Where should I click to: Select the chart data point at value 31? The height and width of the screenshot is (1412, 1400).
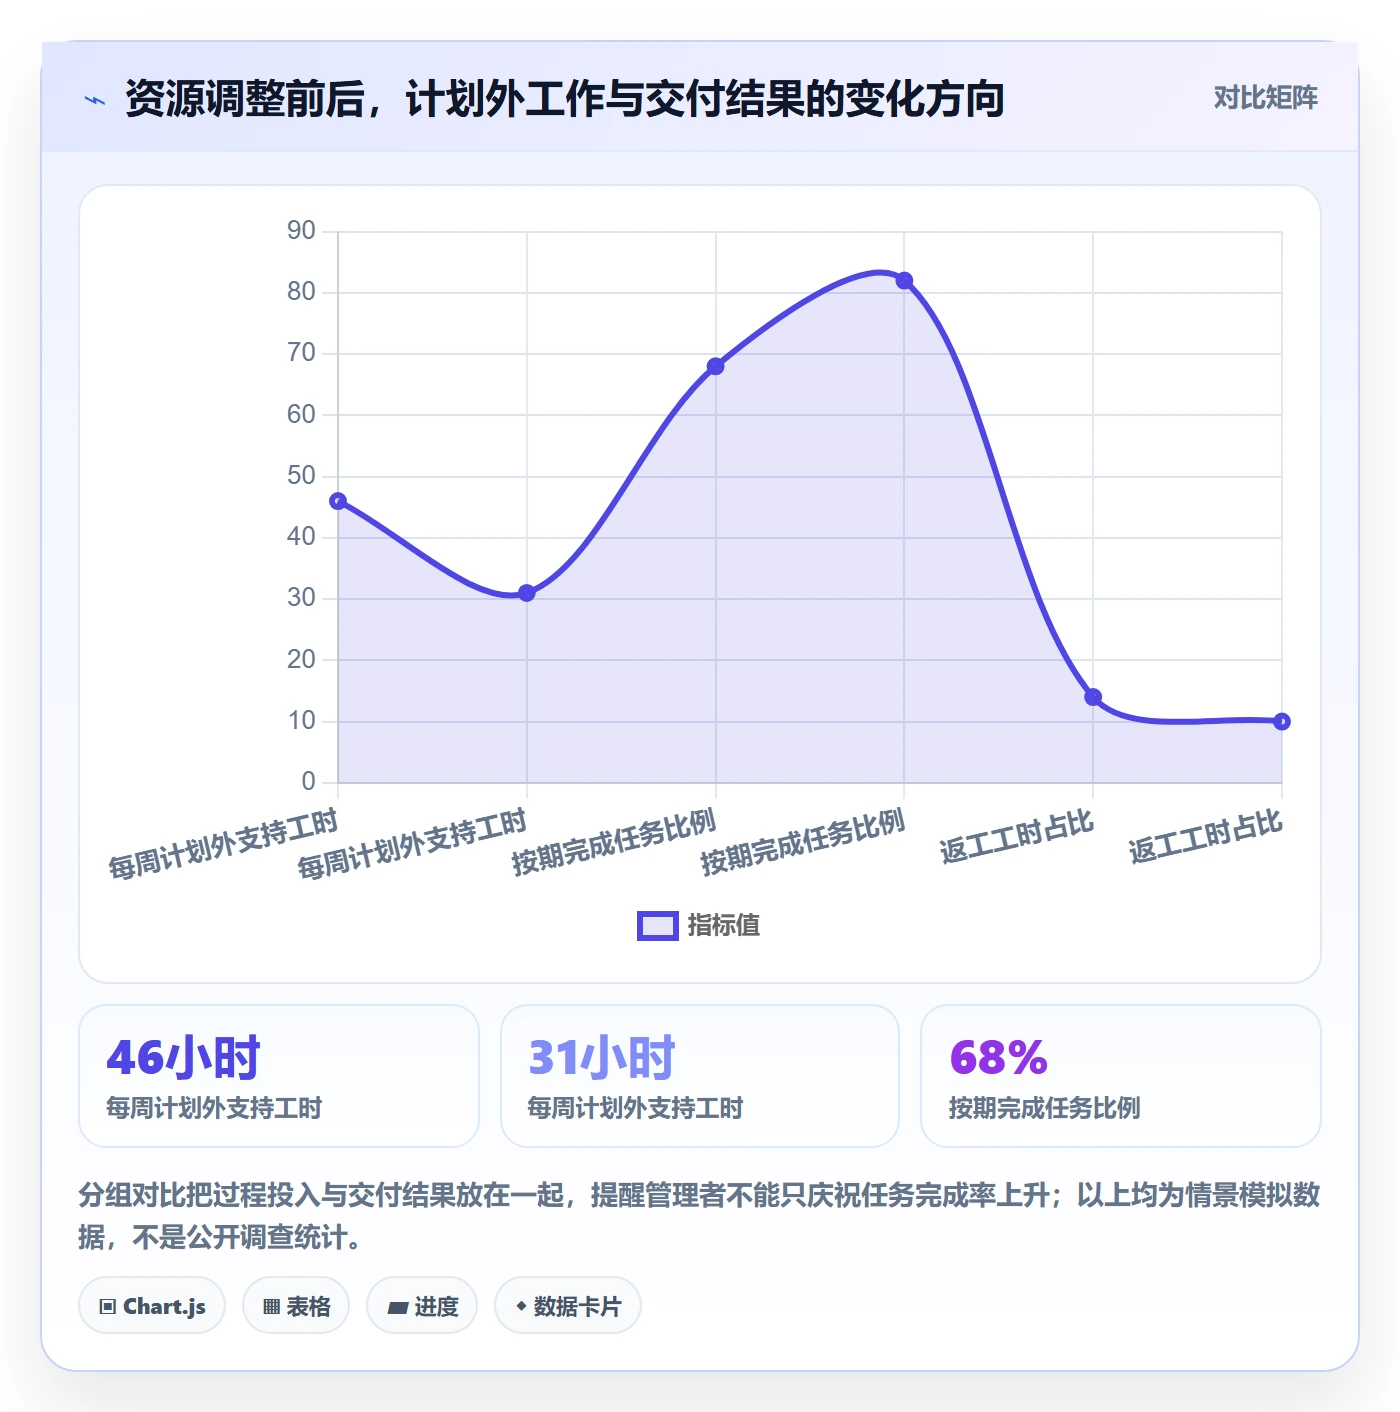pos(527,593)
